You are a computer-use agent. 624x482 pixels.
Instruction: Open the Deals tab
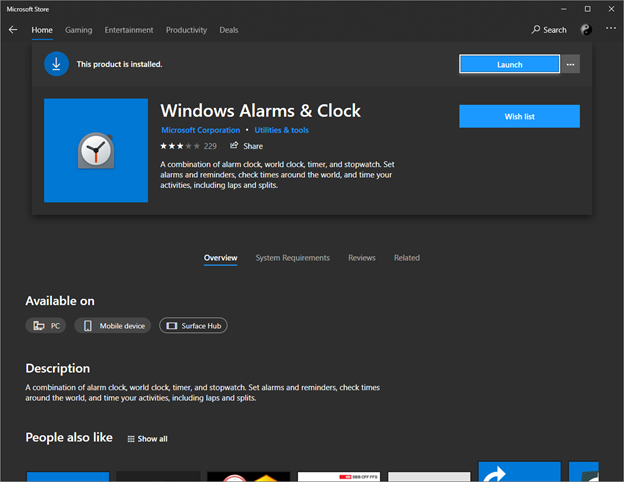pyautogui.click(x=229, y=30)
